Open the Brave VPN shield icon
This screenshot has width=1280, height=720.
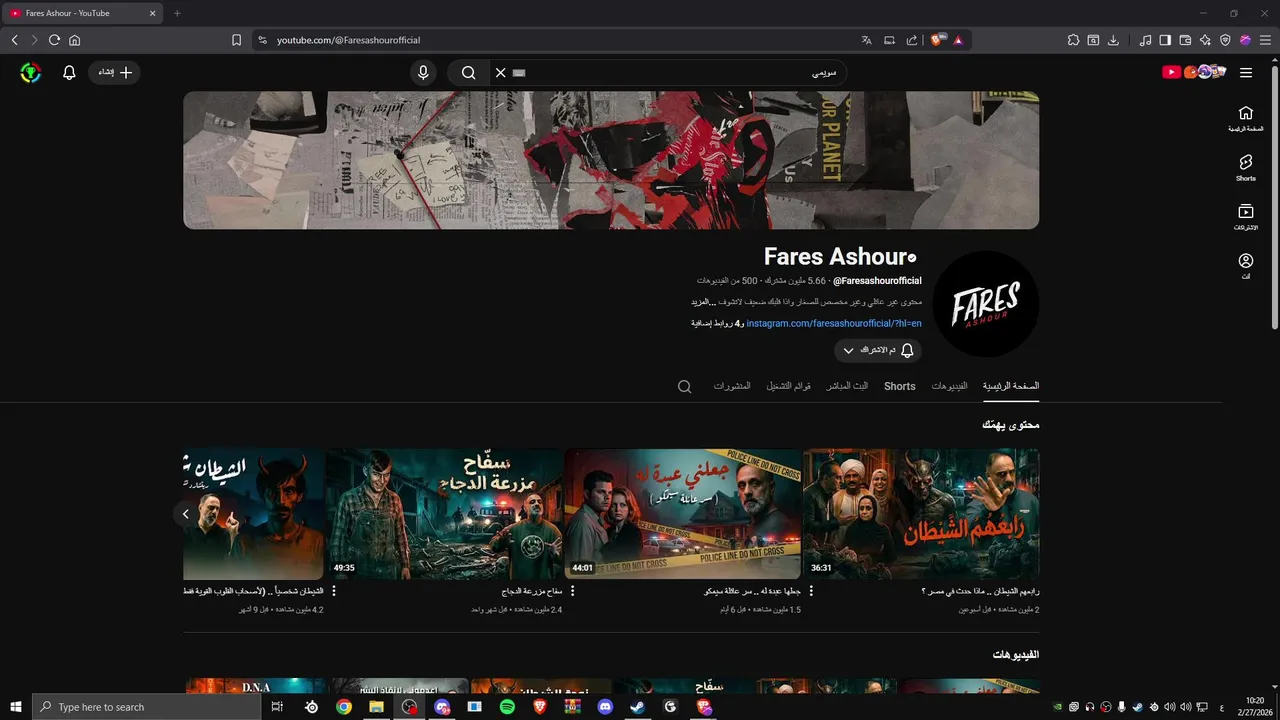pyautogui.click(x=1225, y=40)
